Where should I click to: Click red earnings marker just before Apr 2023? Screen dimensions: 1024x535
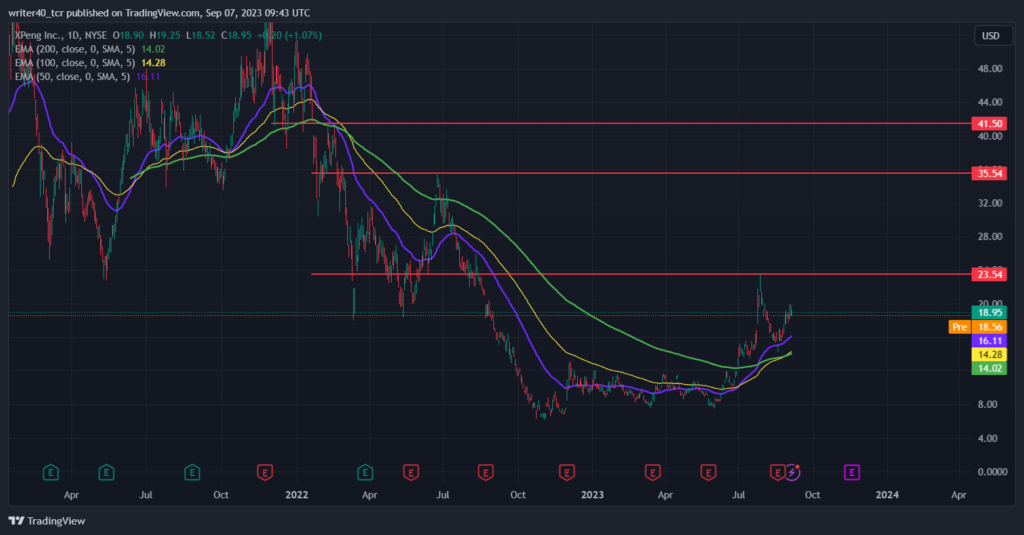[x=652, y=472]
